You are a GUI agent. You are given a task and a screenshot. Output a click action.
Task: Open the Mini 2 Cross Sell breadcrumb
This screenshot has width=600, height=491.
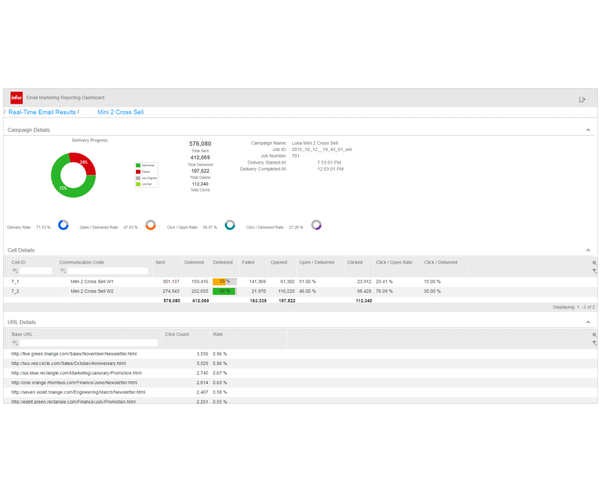121,112
